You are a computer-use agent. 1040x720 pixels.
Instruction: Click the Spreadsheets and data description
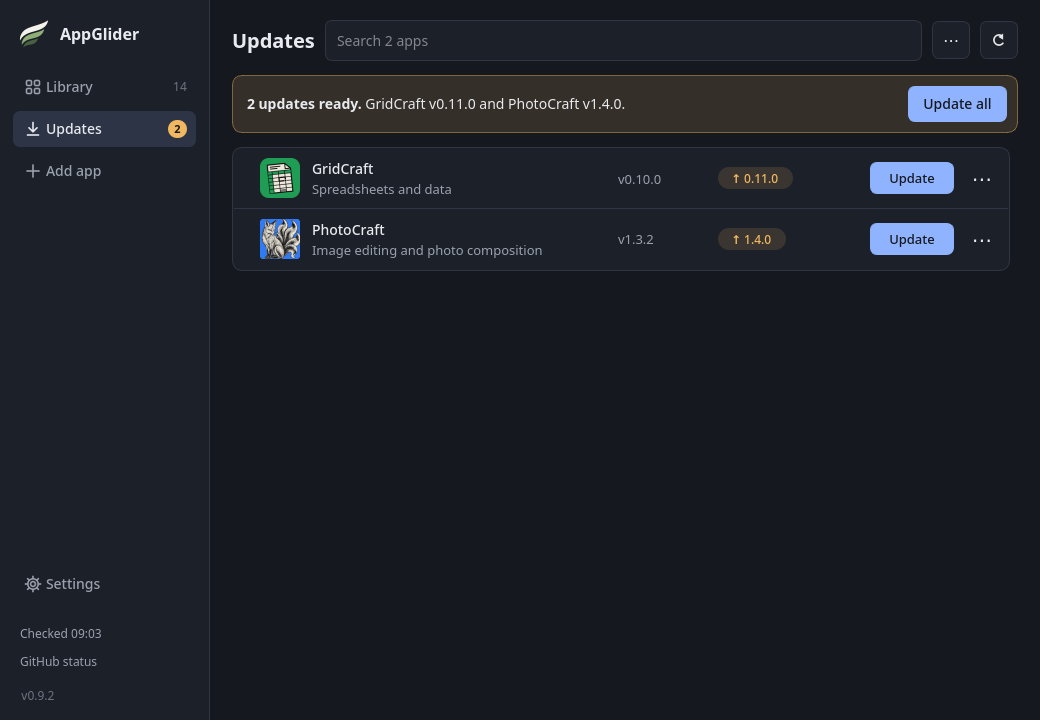[381, 190]
